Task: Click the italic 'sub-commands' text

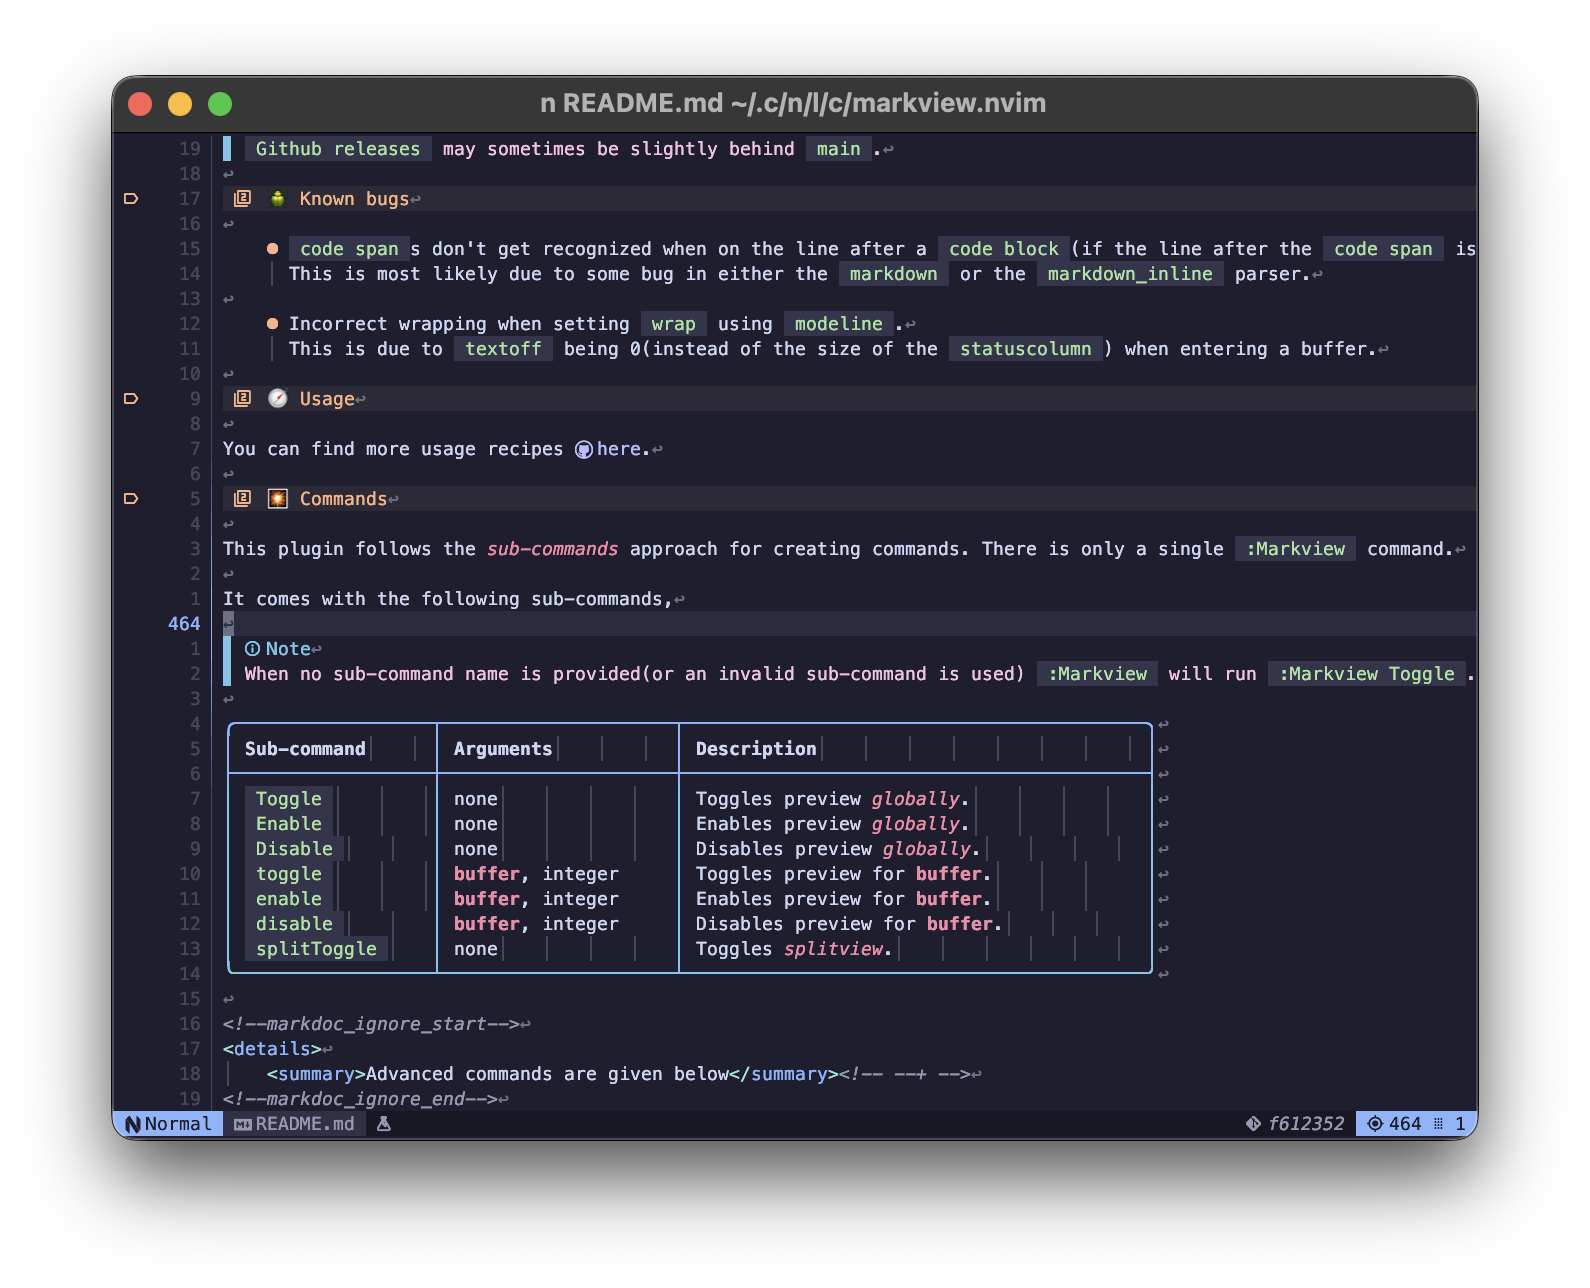Action: tap(553, 549)
